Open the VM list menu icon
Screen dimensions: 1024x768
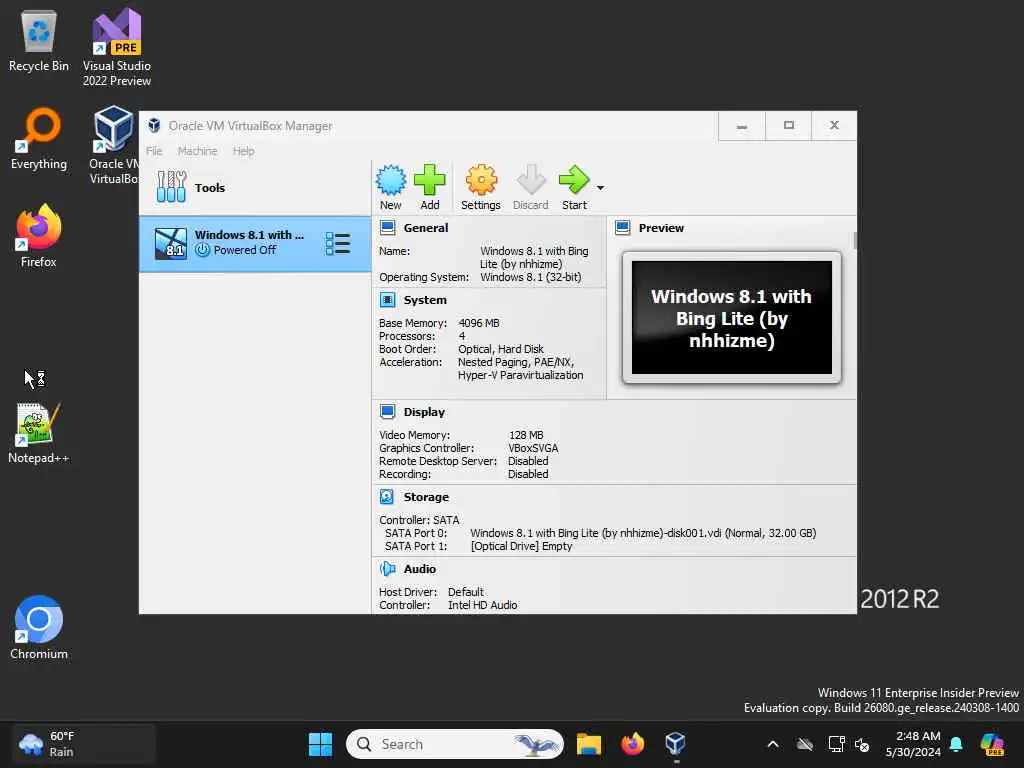coord(338,244)
